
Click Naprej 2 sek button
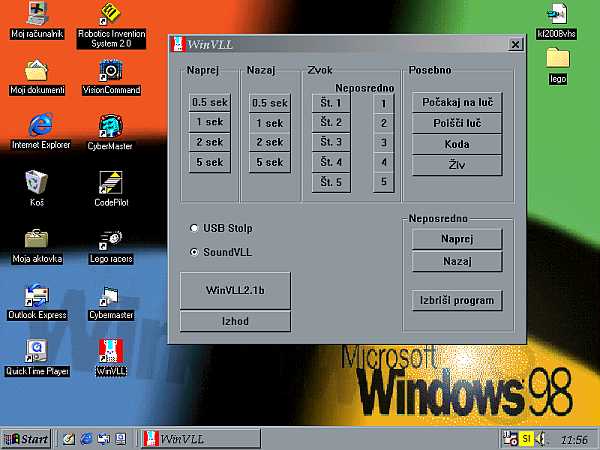[210, 142]
